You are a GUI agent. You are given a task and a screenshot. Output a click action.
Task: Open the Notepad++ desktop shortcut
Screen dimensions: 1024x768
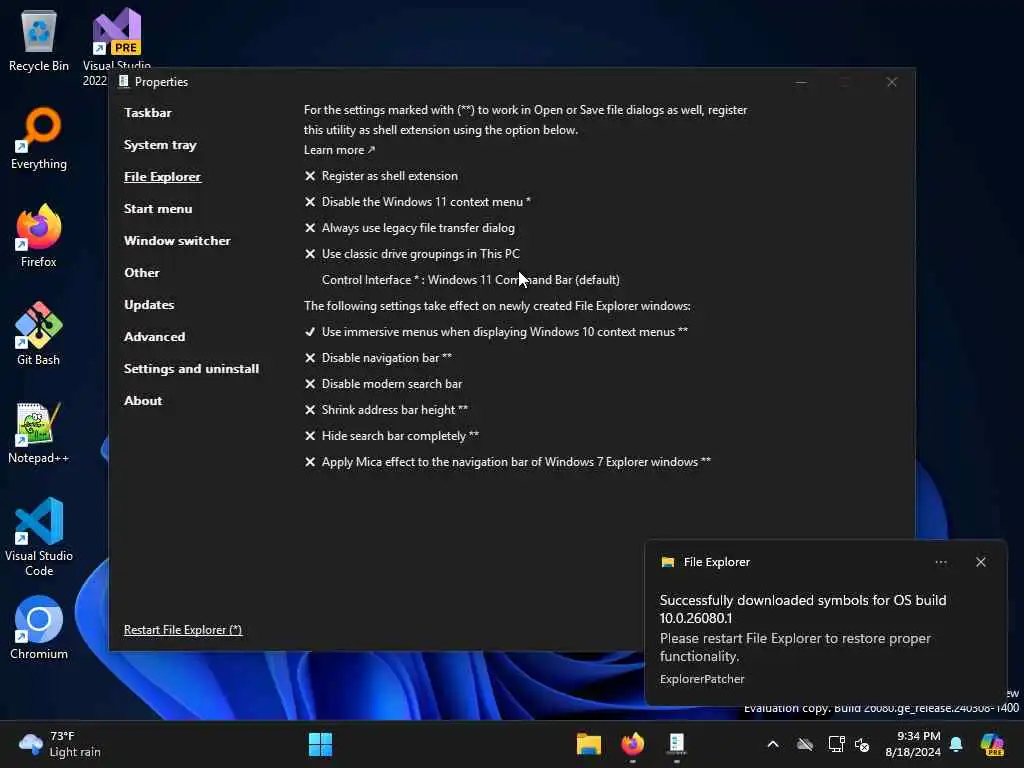click(39, 432)
